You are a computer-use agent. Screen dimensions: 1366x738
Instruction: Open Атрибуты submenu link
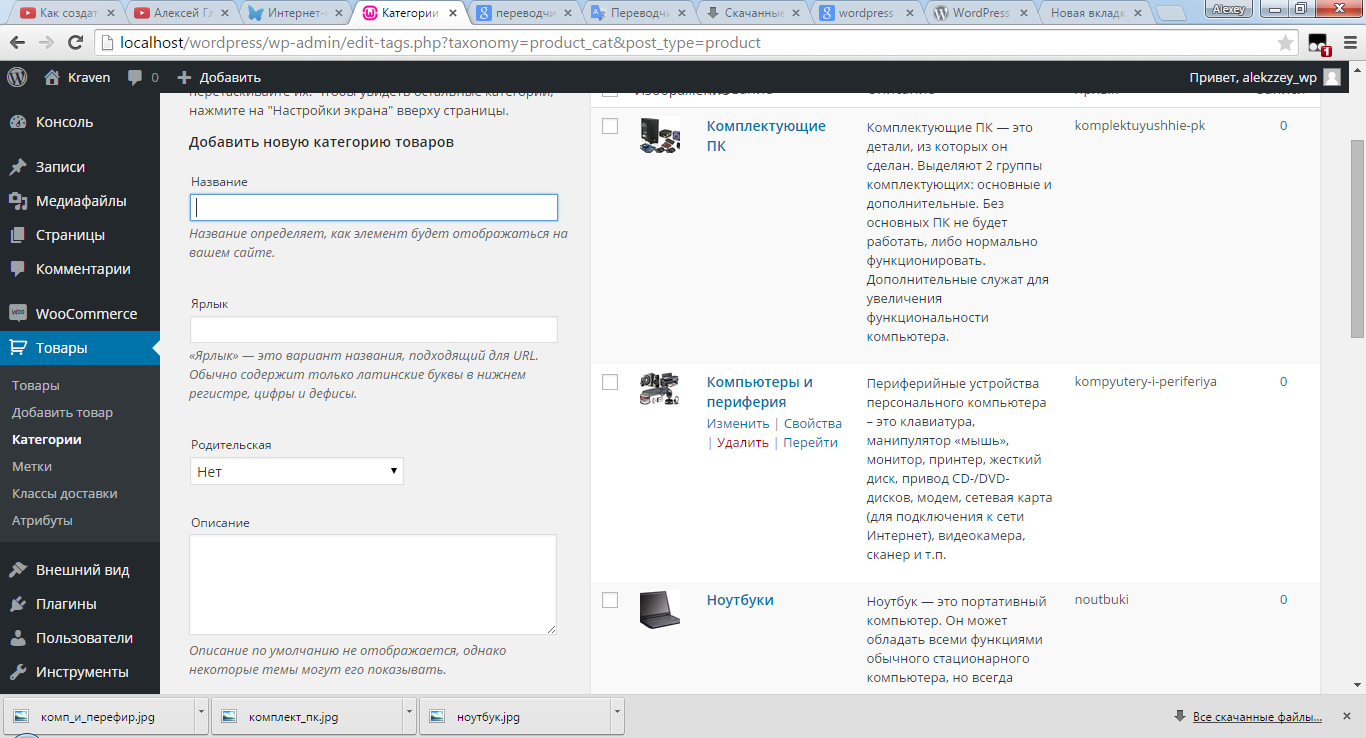[42, 521]
